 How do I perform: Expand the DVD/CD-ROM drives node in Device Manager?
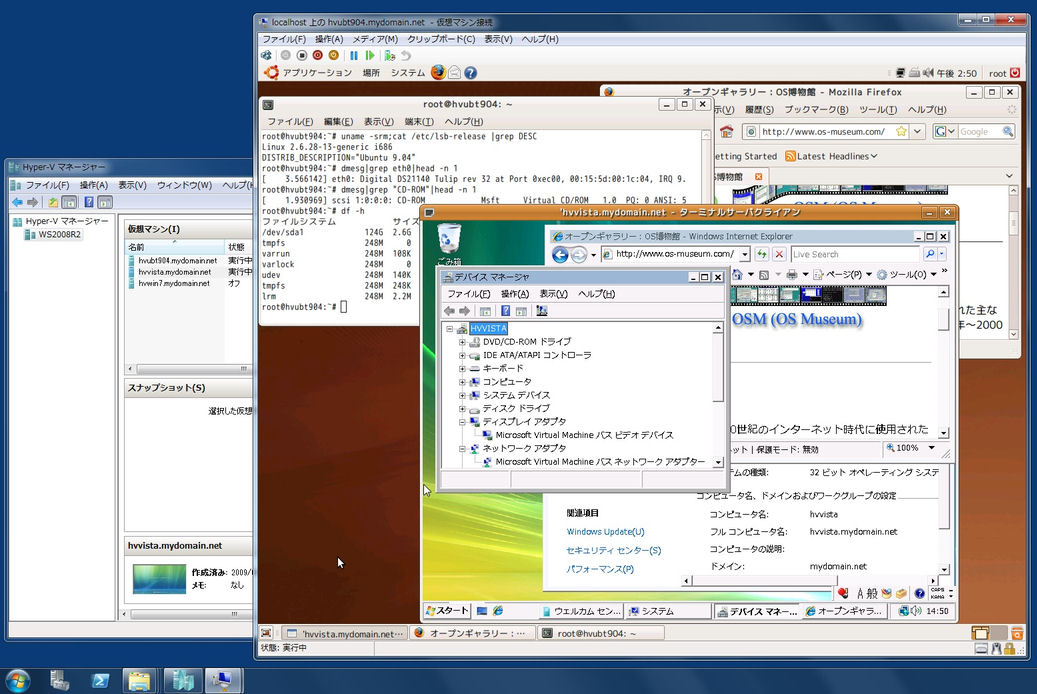[x=462, y=342]
